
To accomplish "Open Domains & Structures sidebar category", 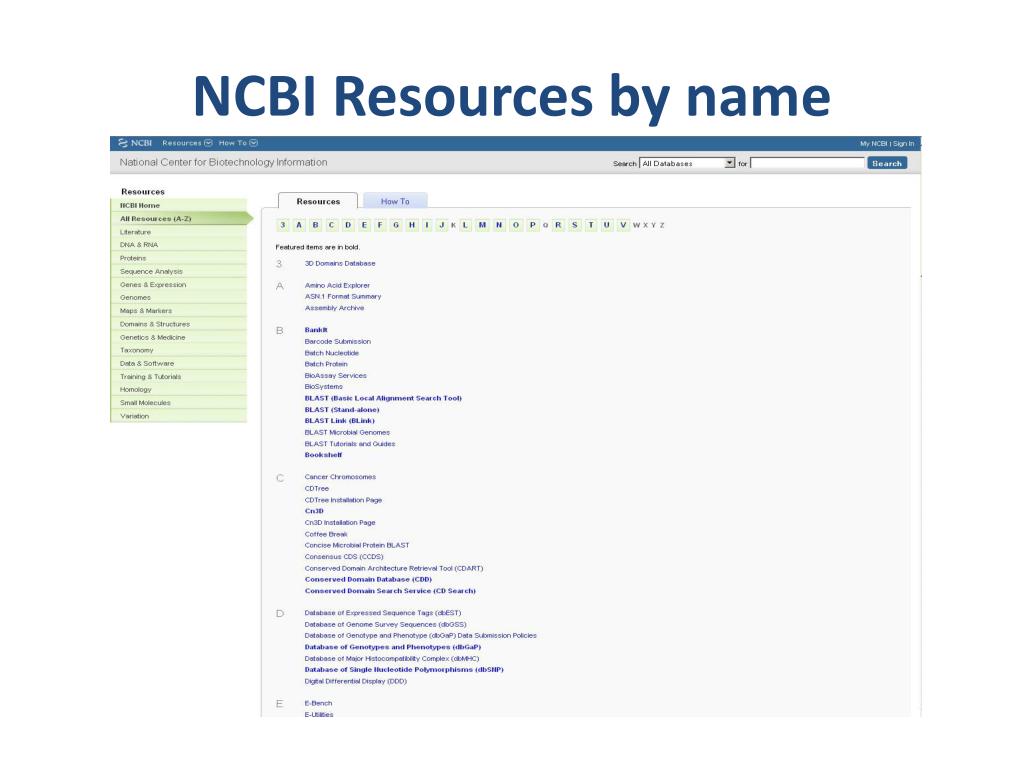I will [179, 324].
